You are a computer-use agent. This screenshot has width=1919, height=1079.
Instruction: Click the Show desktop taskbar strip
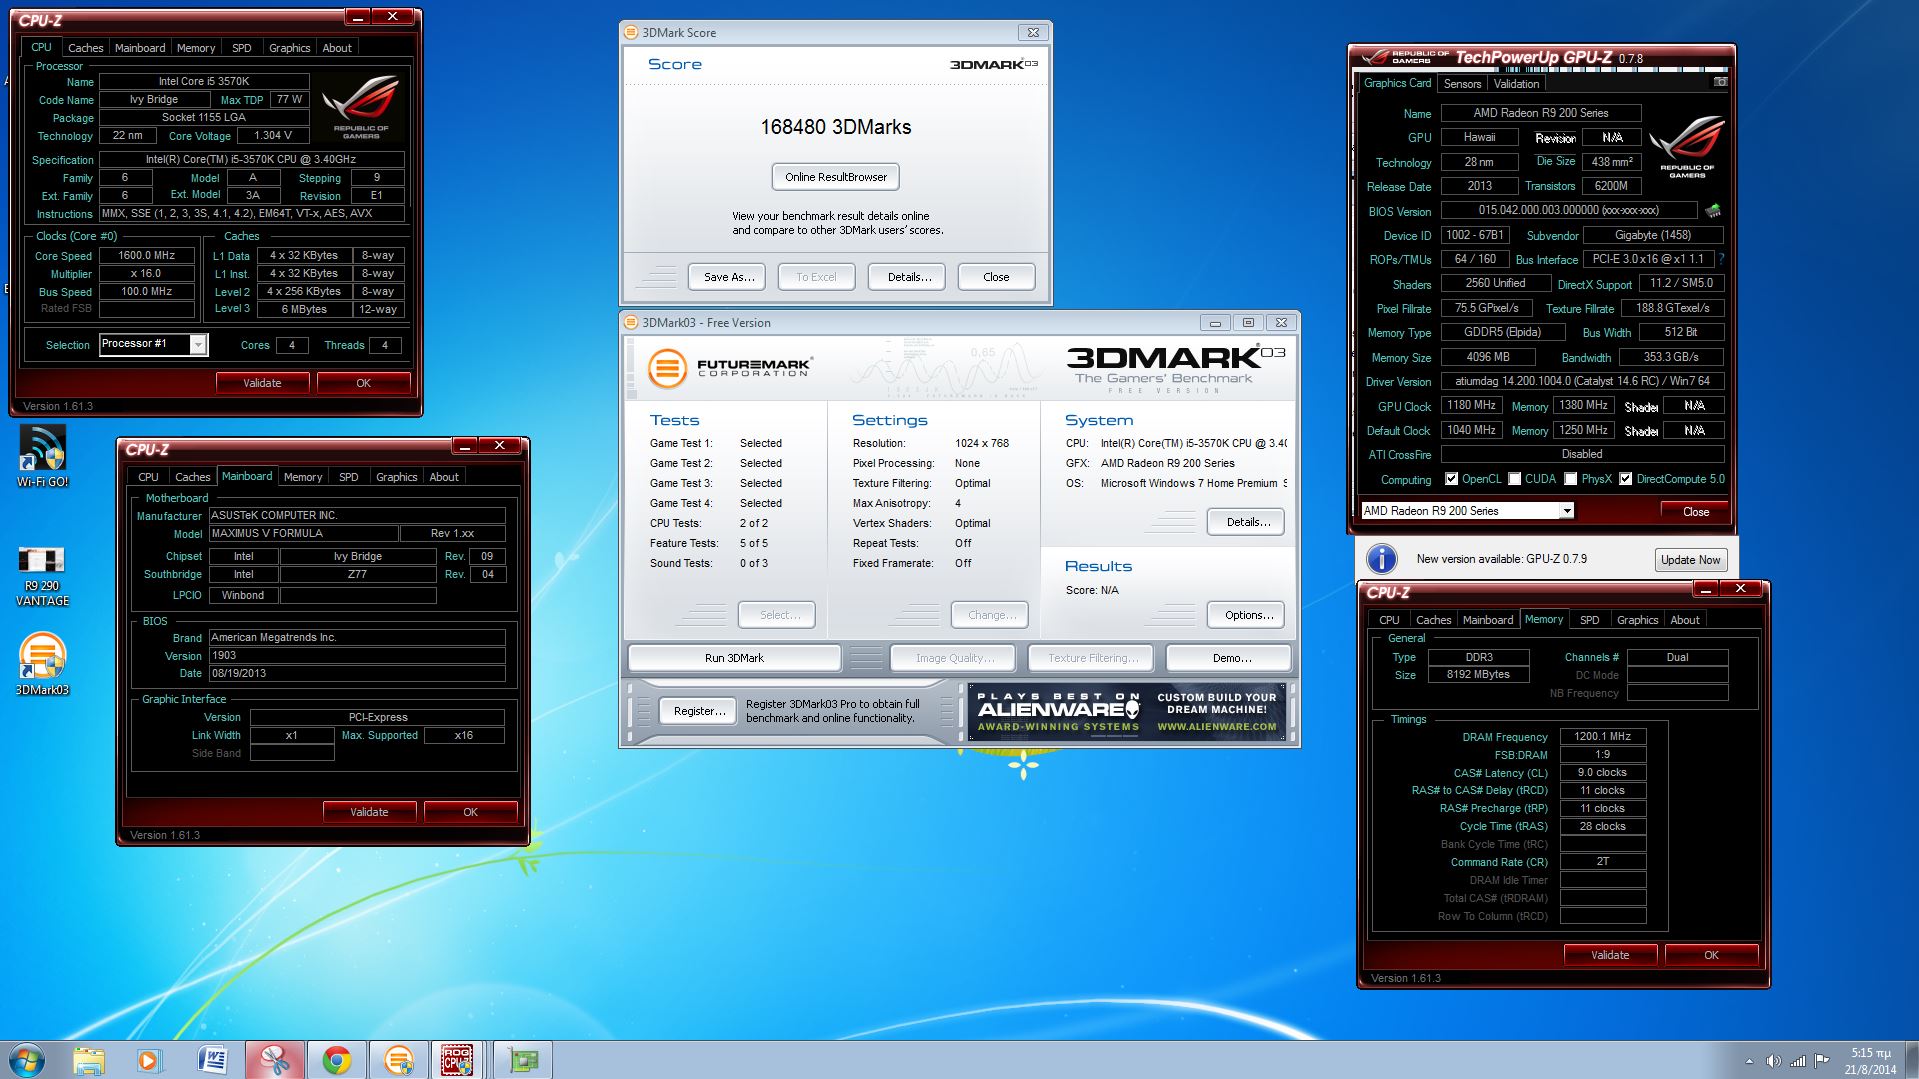1911,1060
